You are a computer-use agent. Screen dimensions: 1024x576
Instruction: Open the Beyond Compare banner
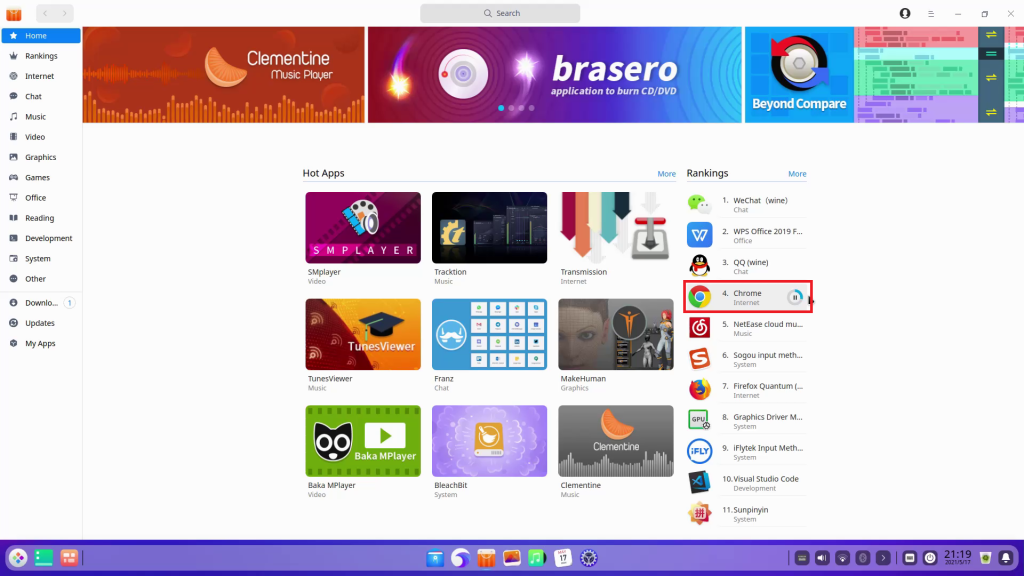[x=884, y=74]
